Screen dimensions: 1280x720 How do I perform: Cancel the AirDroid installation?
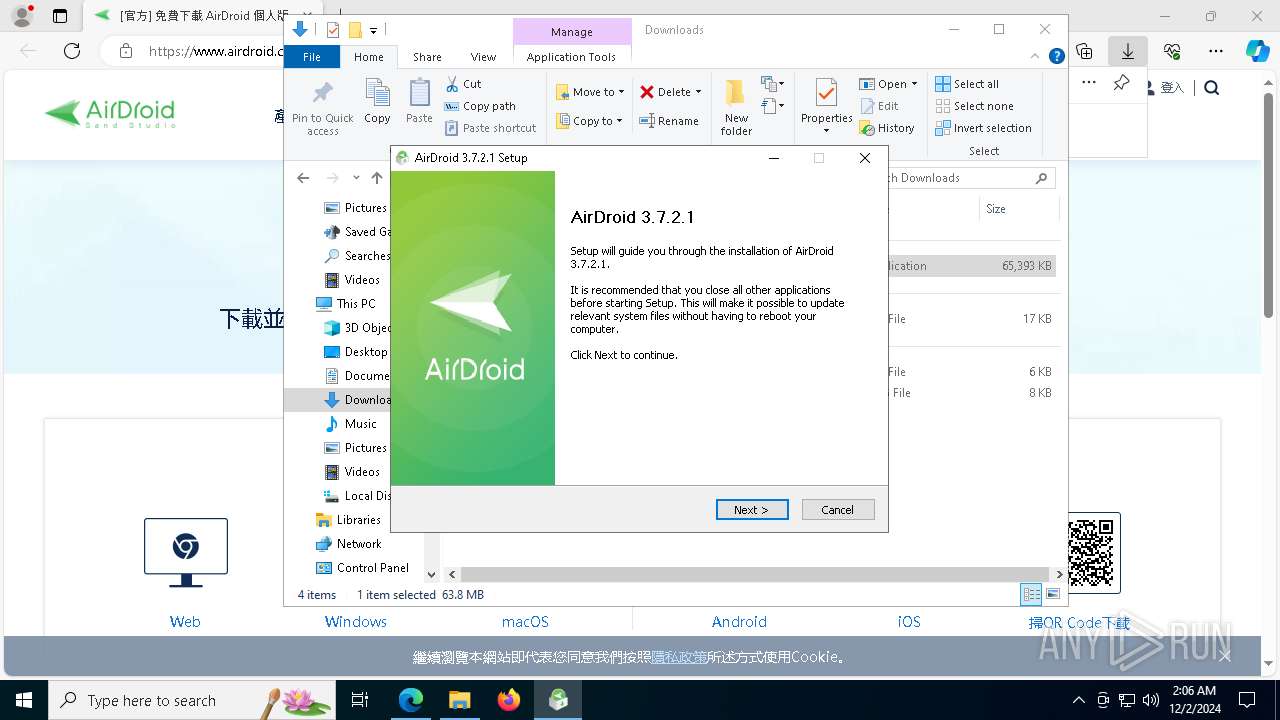click(x=838, y=510)
